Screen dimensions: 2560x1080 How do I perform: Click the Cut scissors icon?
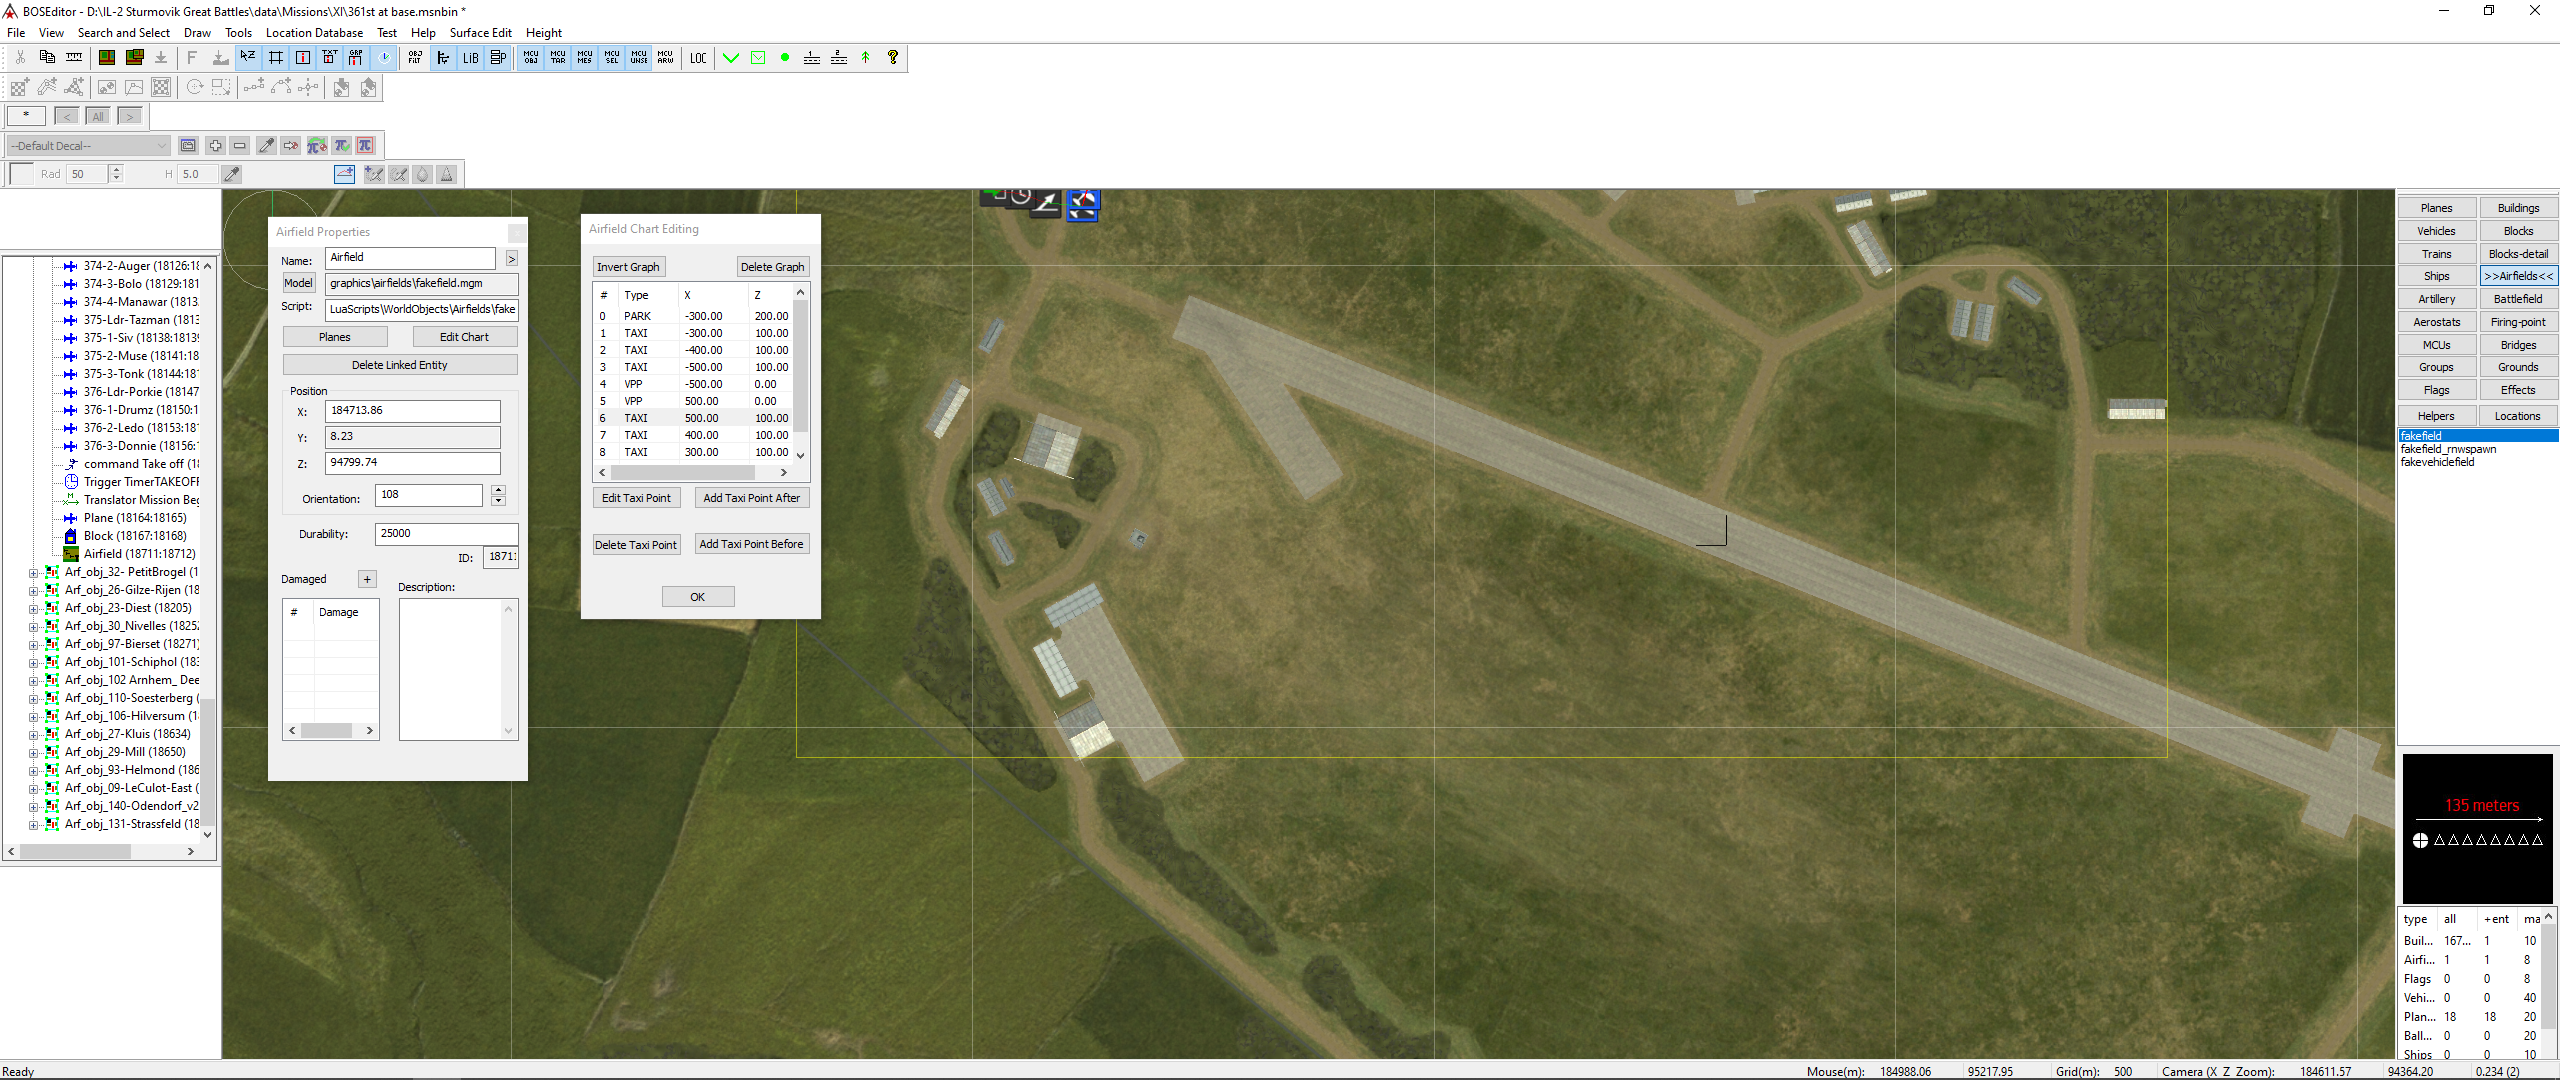pos(20,58)
